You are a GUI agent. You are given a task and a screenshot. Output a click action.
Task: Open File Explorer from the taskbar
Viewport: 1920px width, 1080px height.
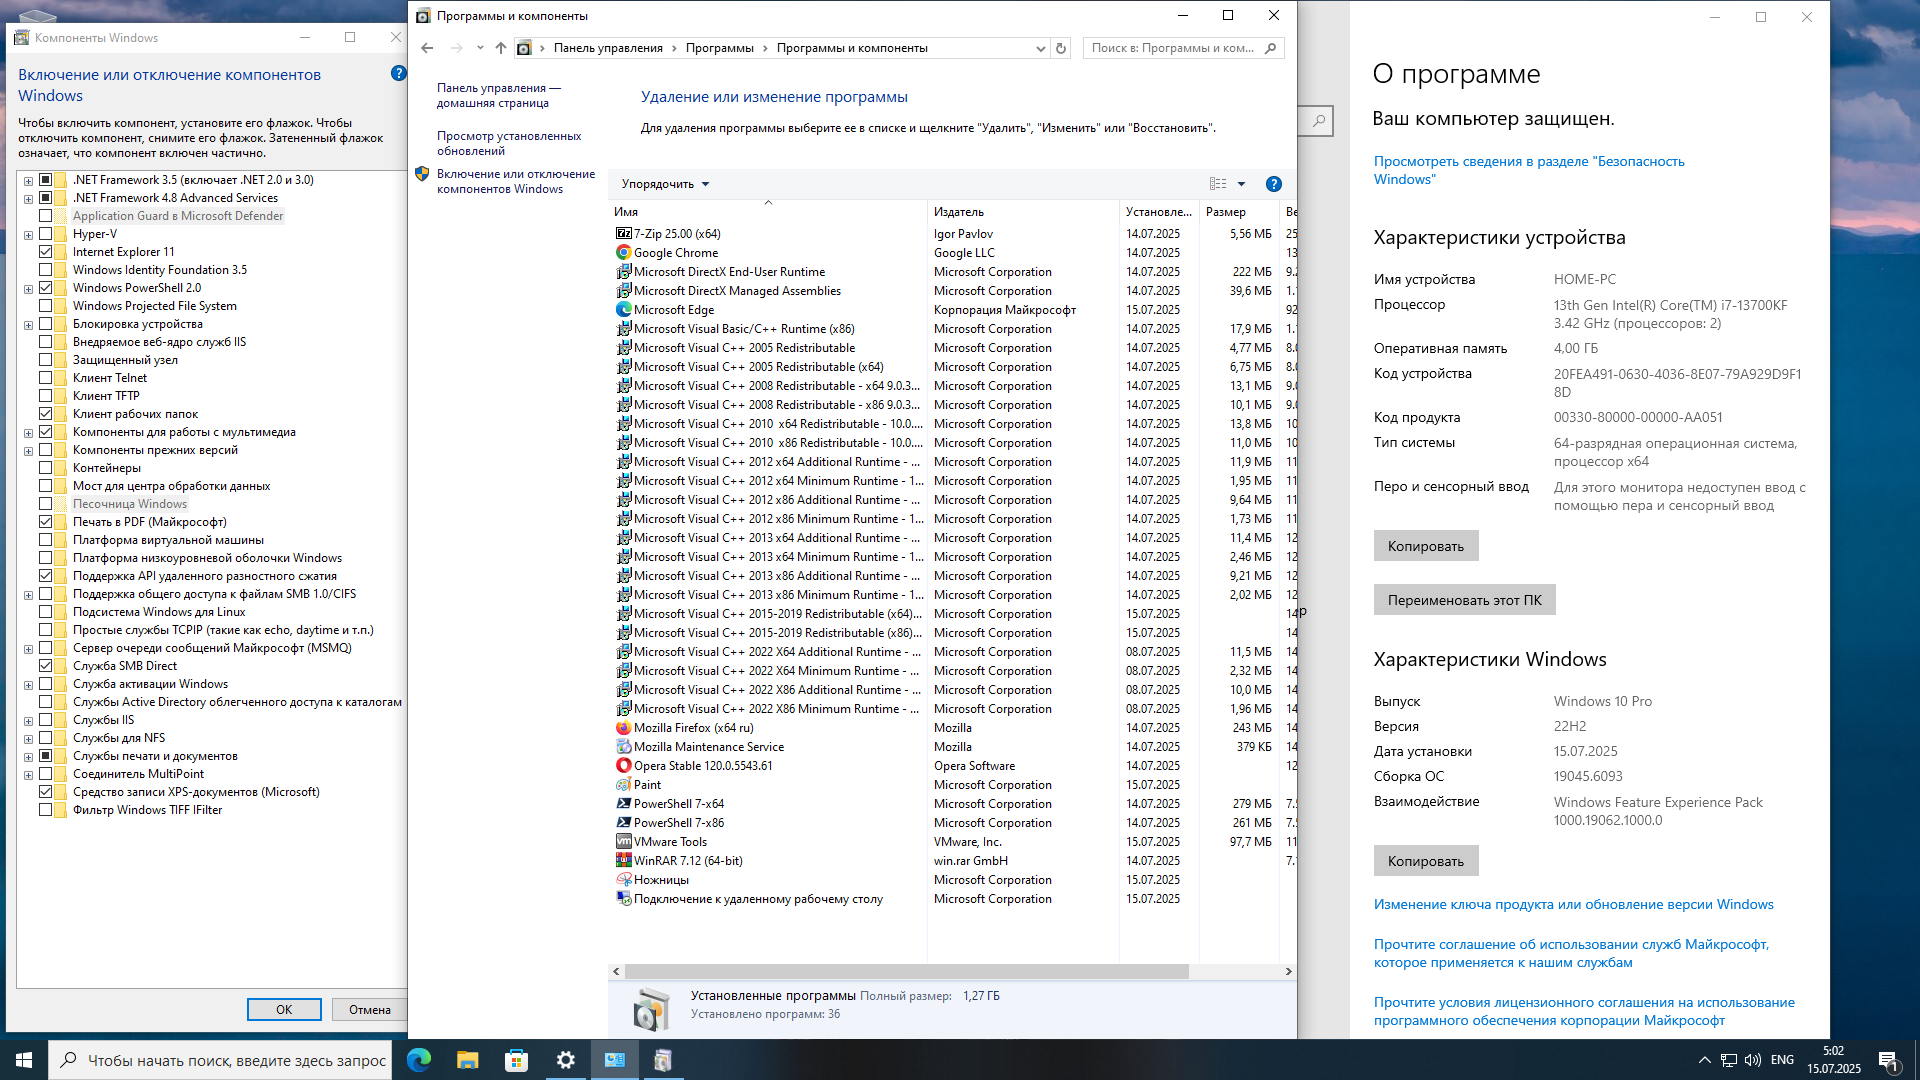point(468,1060)
